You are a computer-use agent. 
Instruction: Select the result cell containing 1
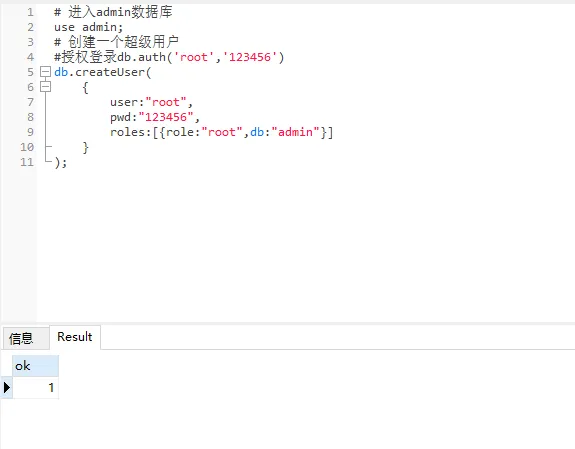[x=36, y=387]
